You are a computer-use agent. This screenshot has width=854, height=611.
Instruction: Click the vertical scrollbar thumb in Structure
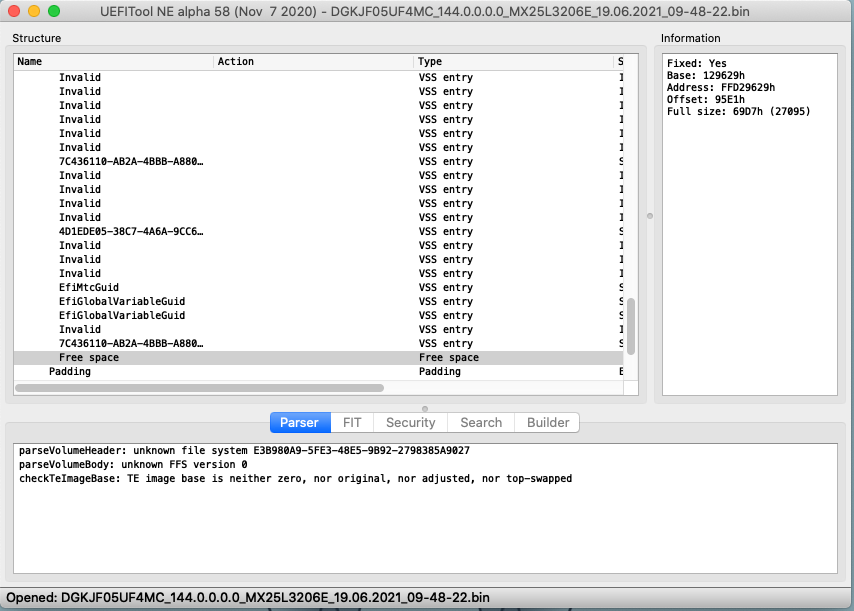click(631, 326)
